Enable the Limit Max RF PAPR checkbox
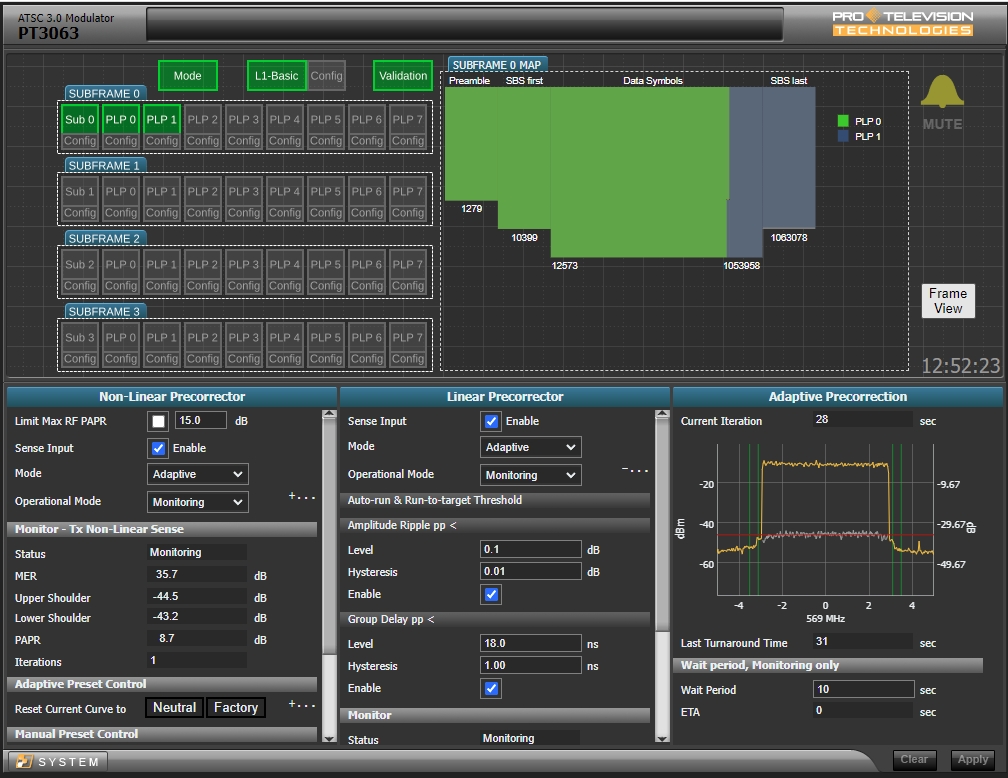The height and width of the screenshot is (778, 1008). tap(158, 421)
